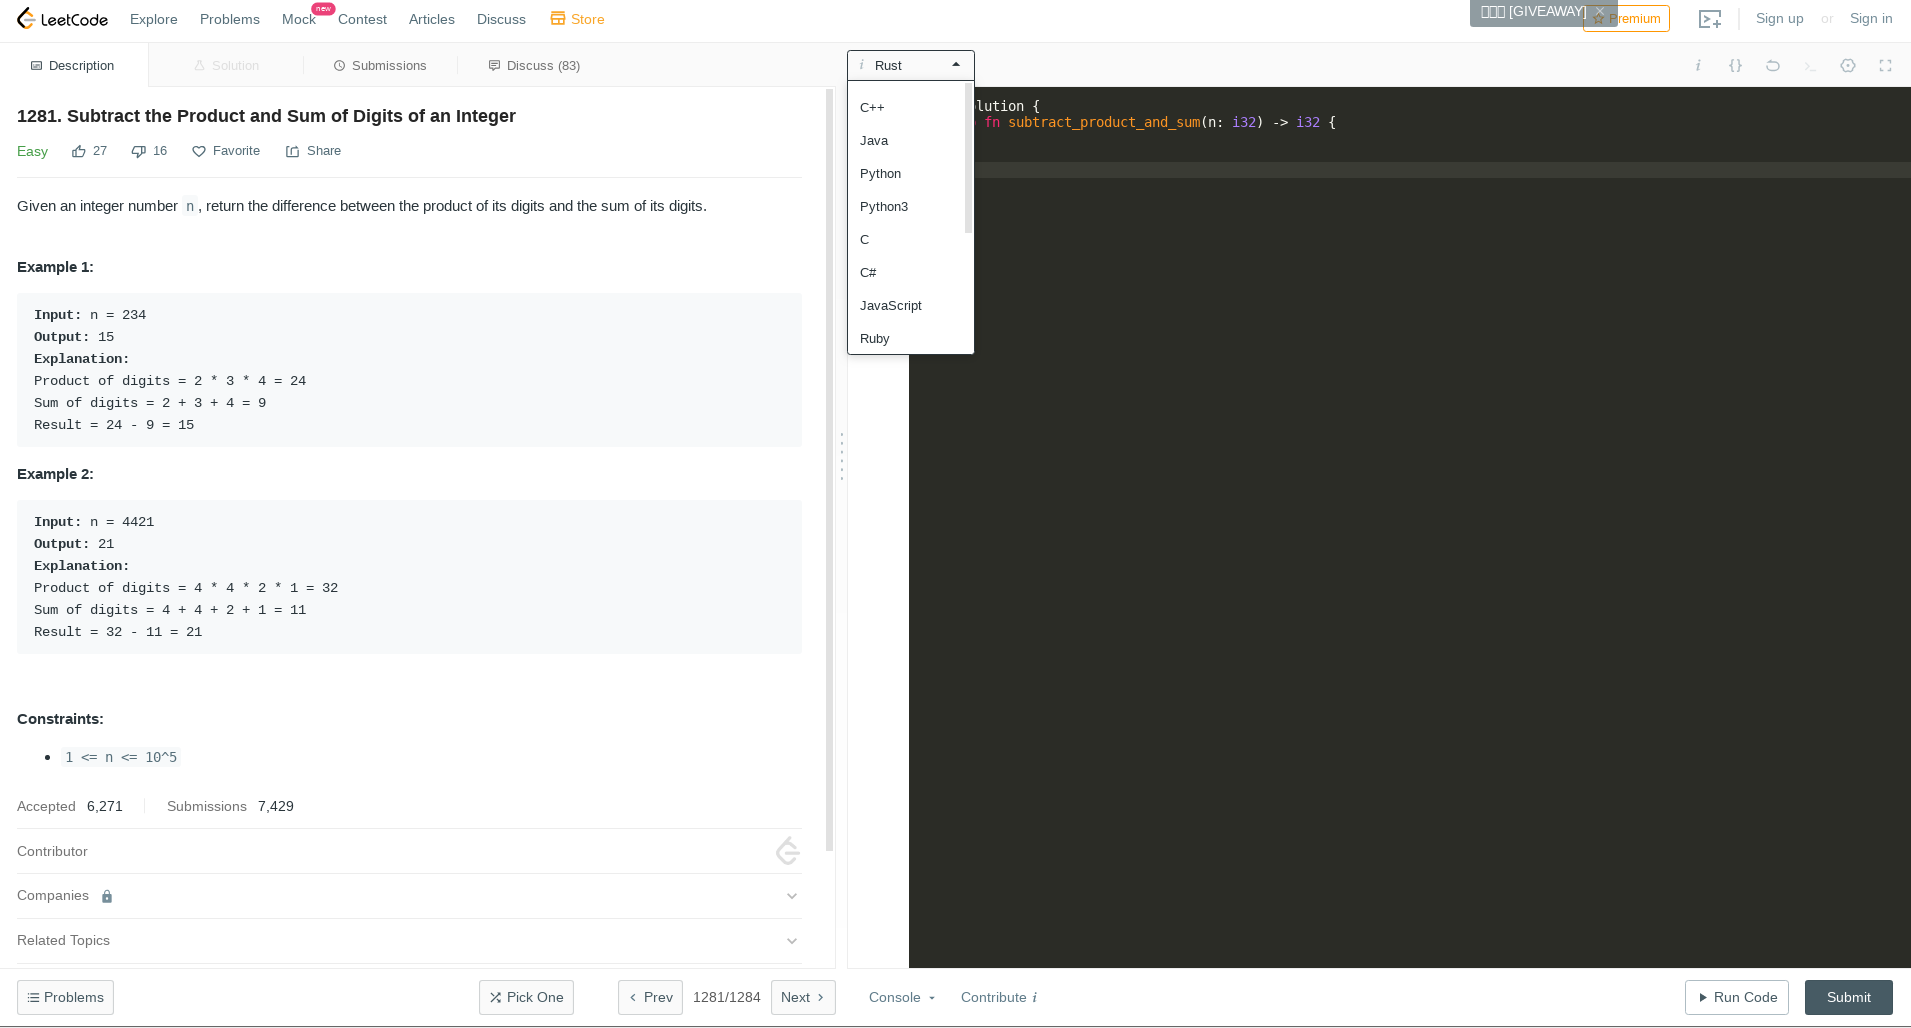Open the Console dropdown
The height and width of the screenshot is (1028, 1911).
[902, 997]
